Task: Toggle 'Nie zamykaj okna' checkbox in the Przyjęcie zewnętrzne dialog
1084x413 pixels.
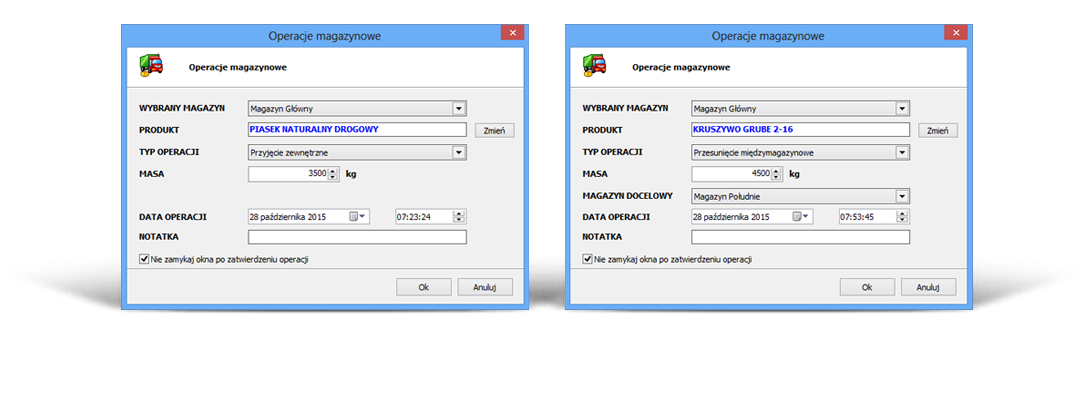Action: [144, 259]
